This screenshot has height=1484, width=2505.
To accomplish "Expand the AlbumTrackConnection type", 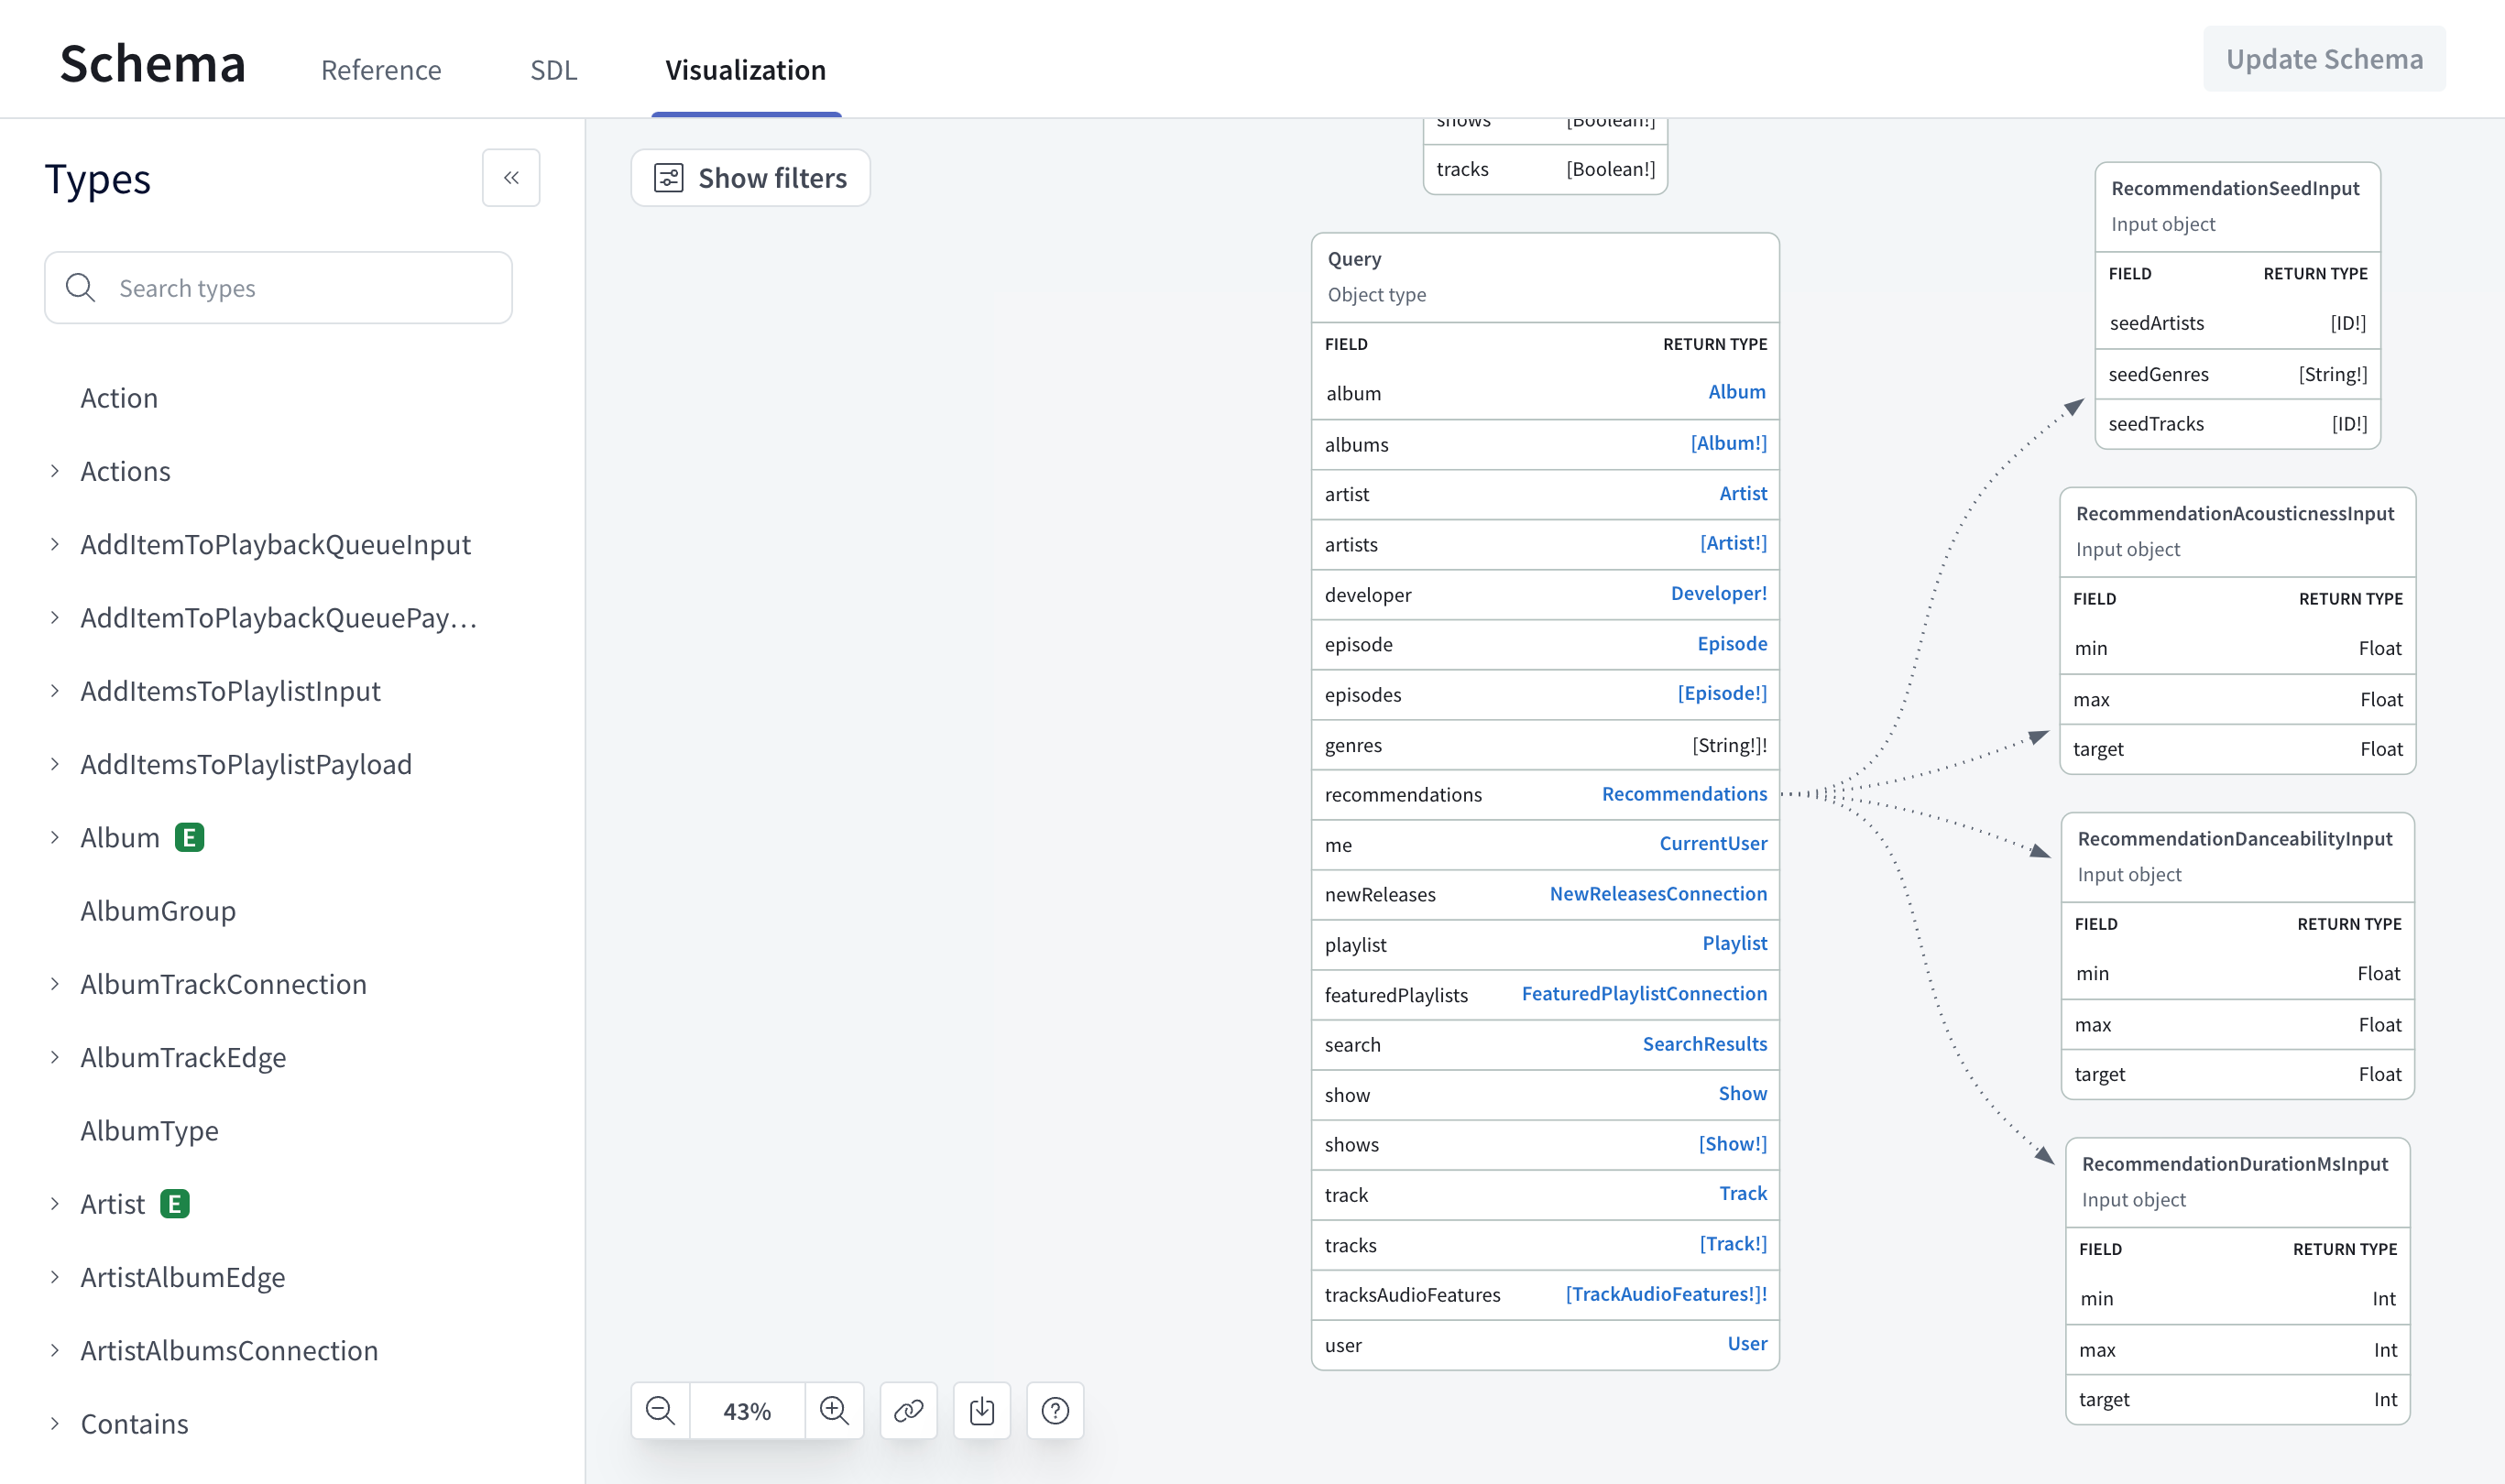I will click(55, 984).
